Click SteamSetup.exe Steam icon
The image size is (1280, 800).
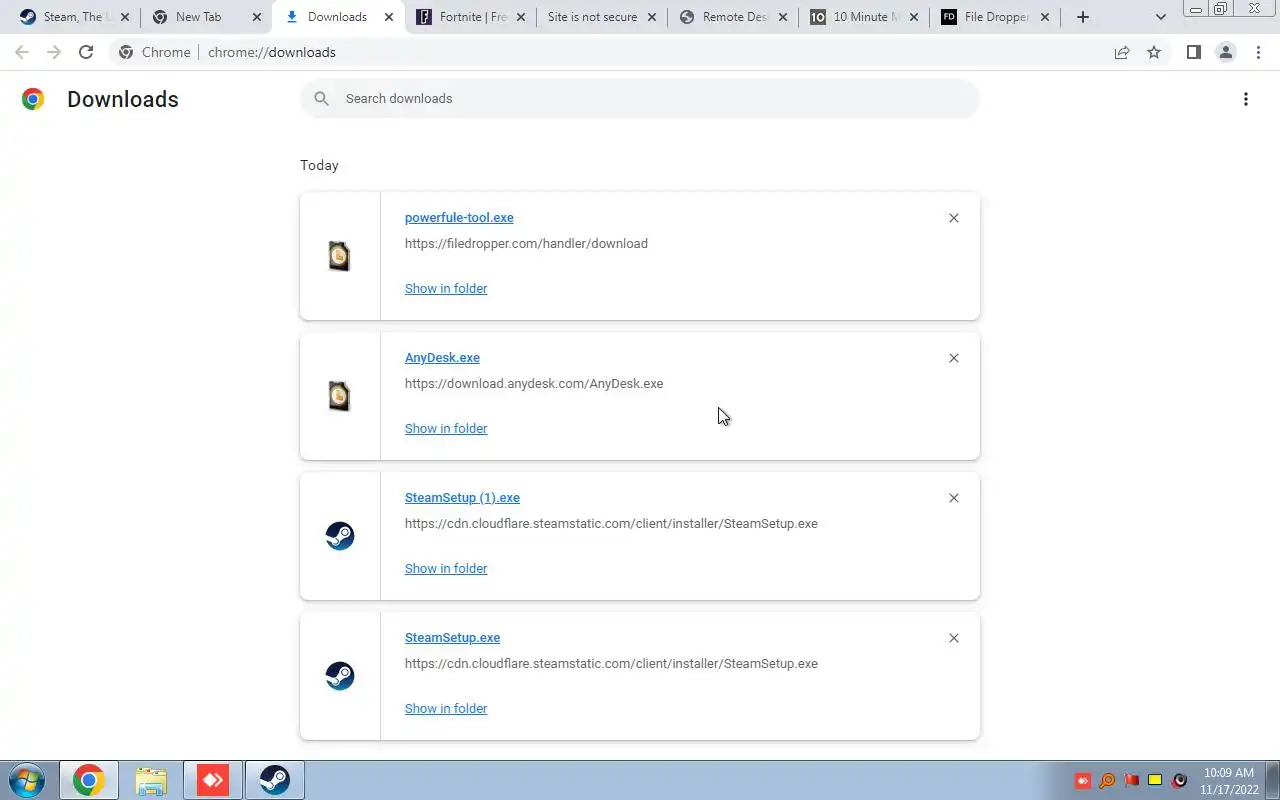(340, 676)
